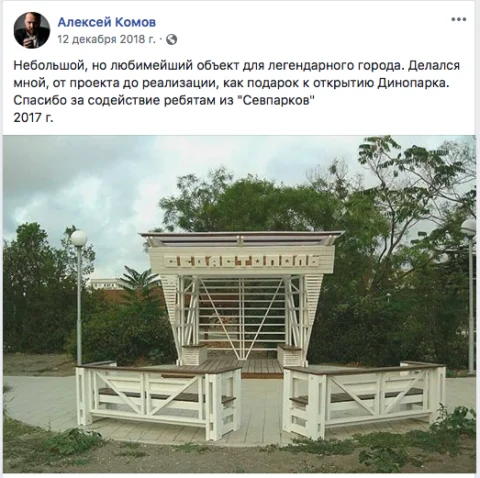Open the Алексей Комов profile name link

[x=107, y=22]
